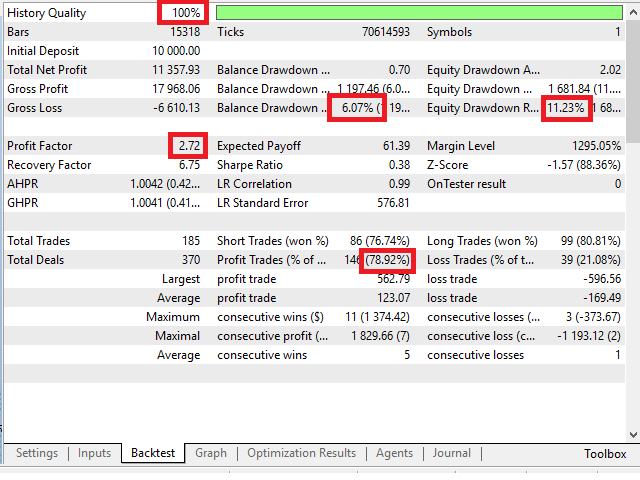Image resolution: width=640 pixels, height=480 pixels.
Task: Open the Inputs tab
Action: click(x=95, y=453)
